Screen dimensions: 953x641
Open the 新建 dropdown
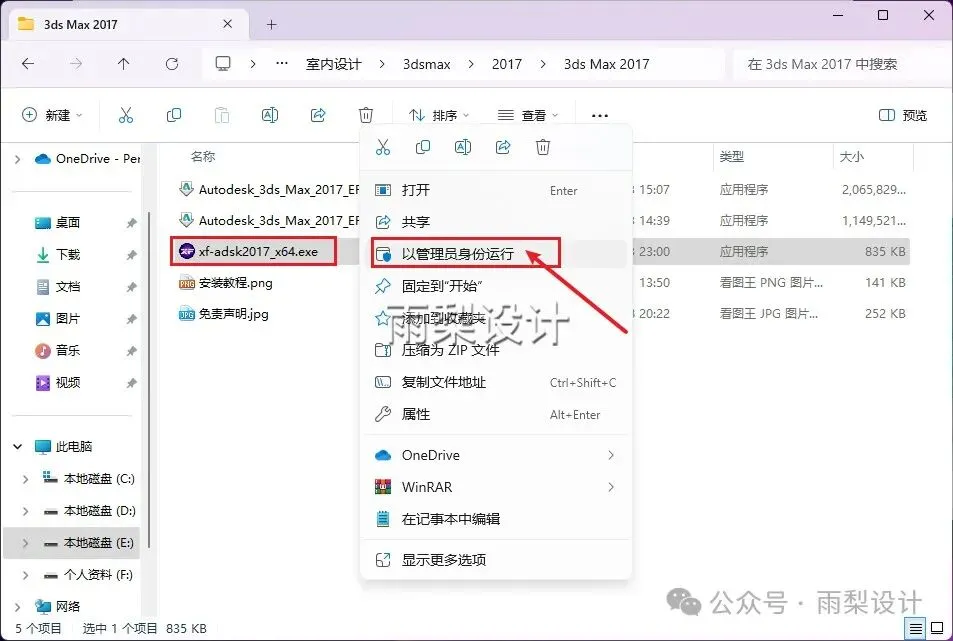[x=52, y=115]
